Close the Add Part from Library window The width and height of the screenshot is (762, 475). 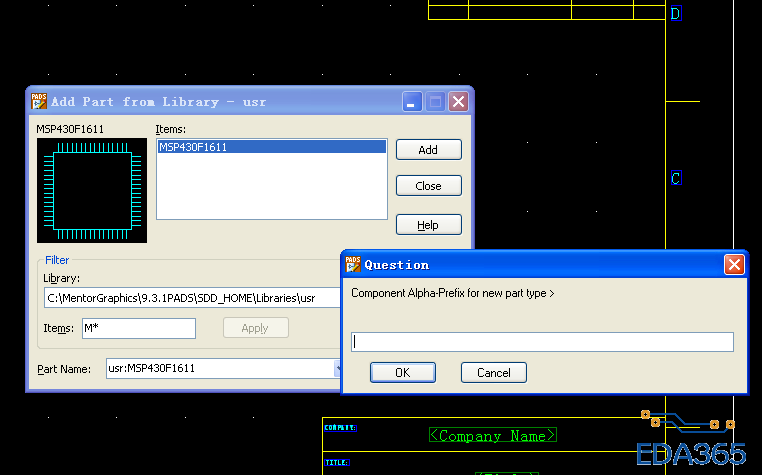(x=458, y=102)
